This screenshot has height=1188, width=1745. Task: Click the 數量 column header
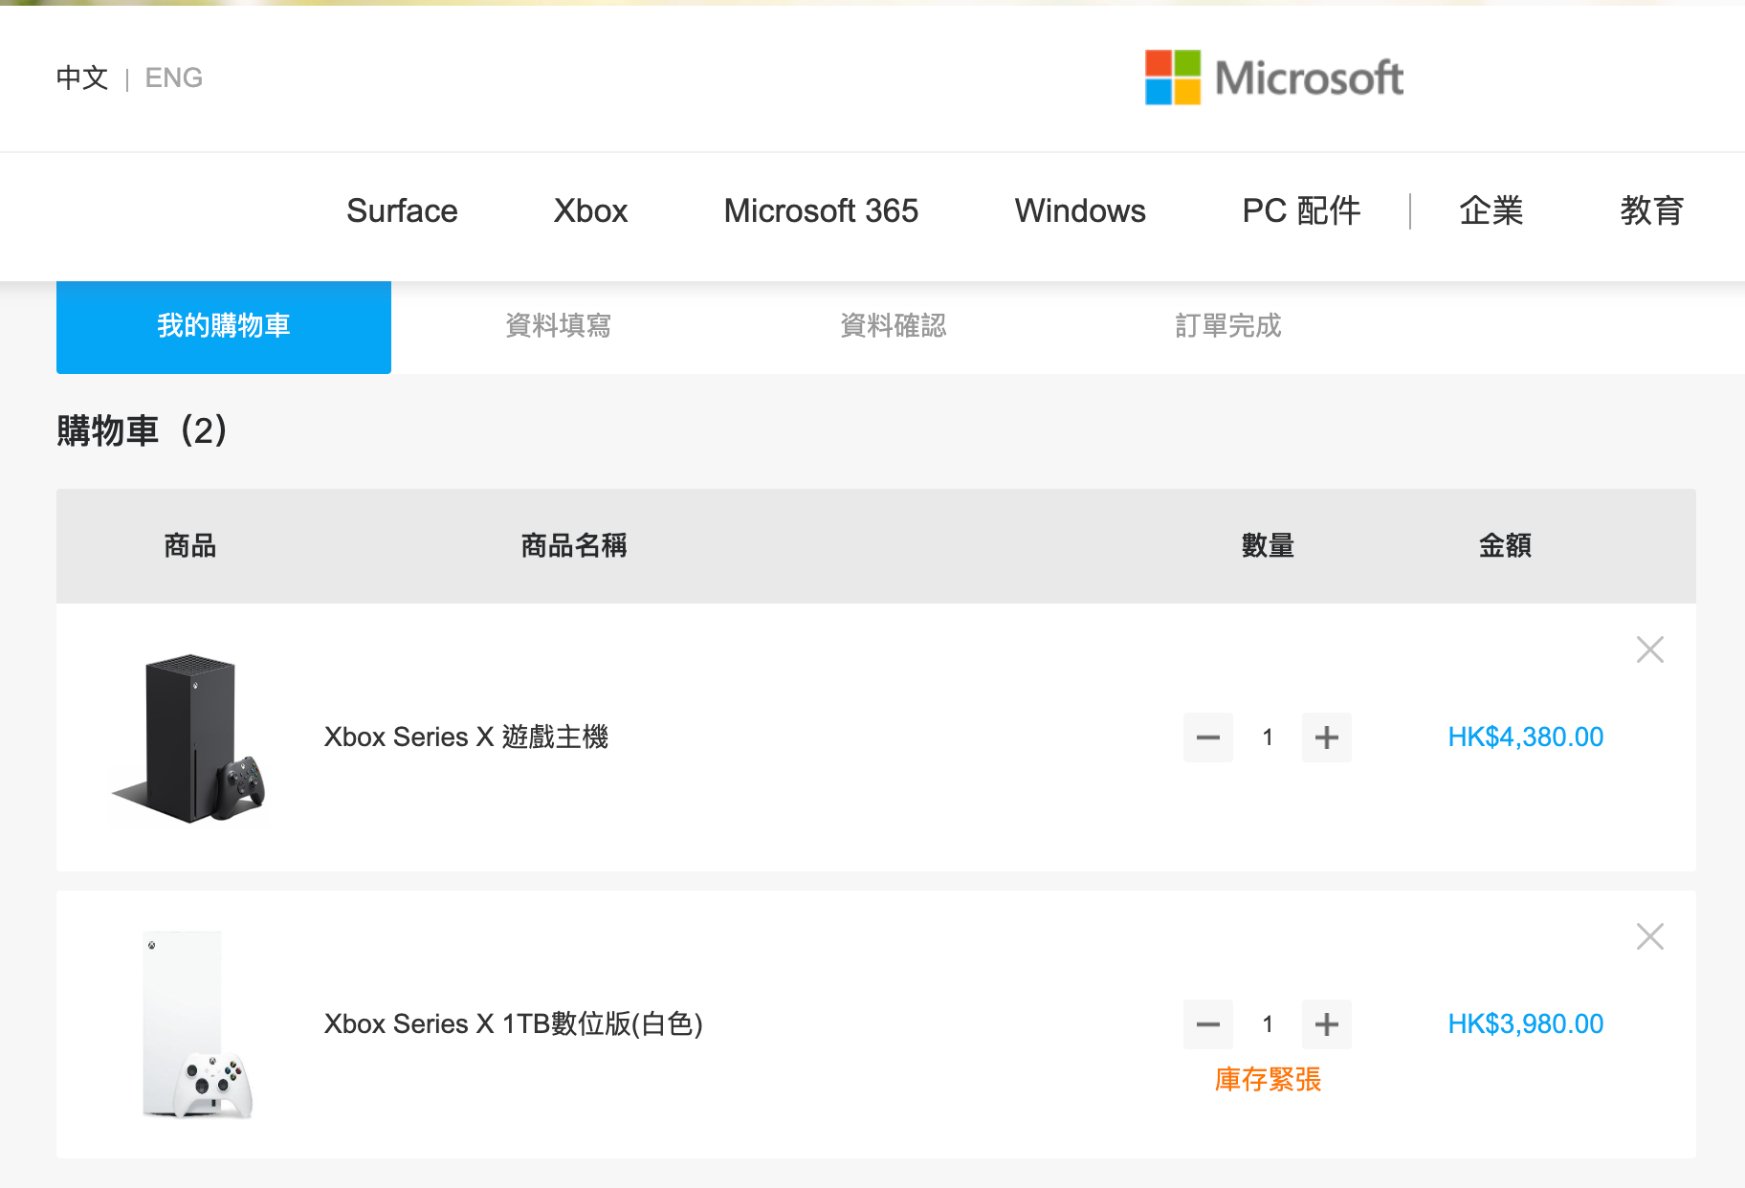[1268, 546]
